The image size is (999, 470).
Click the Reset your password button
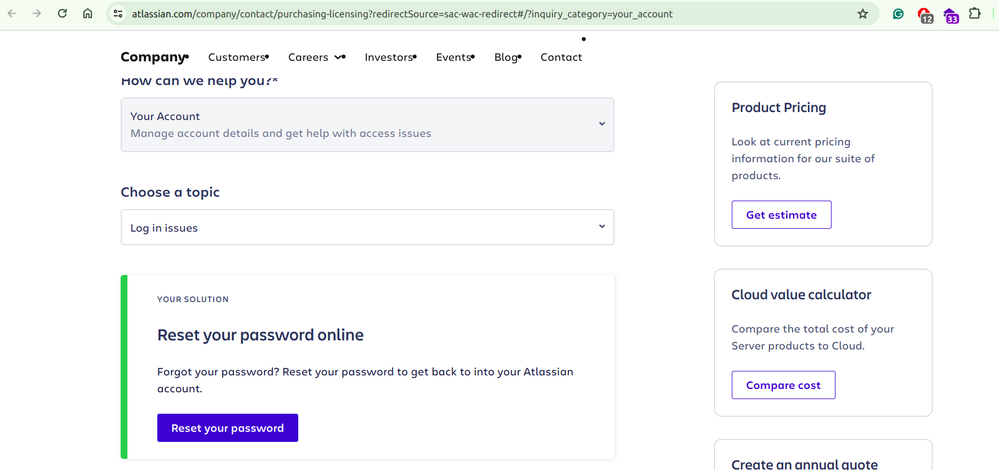coord(227,428)
